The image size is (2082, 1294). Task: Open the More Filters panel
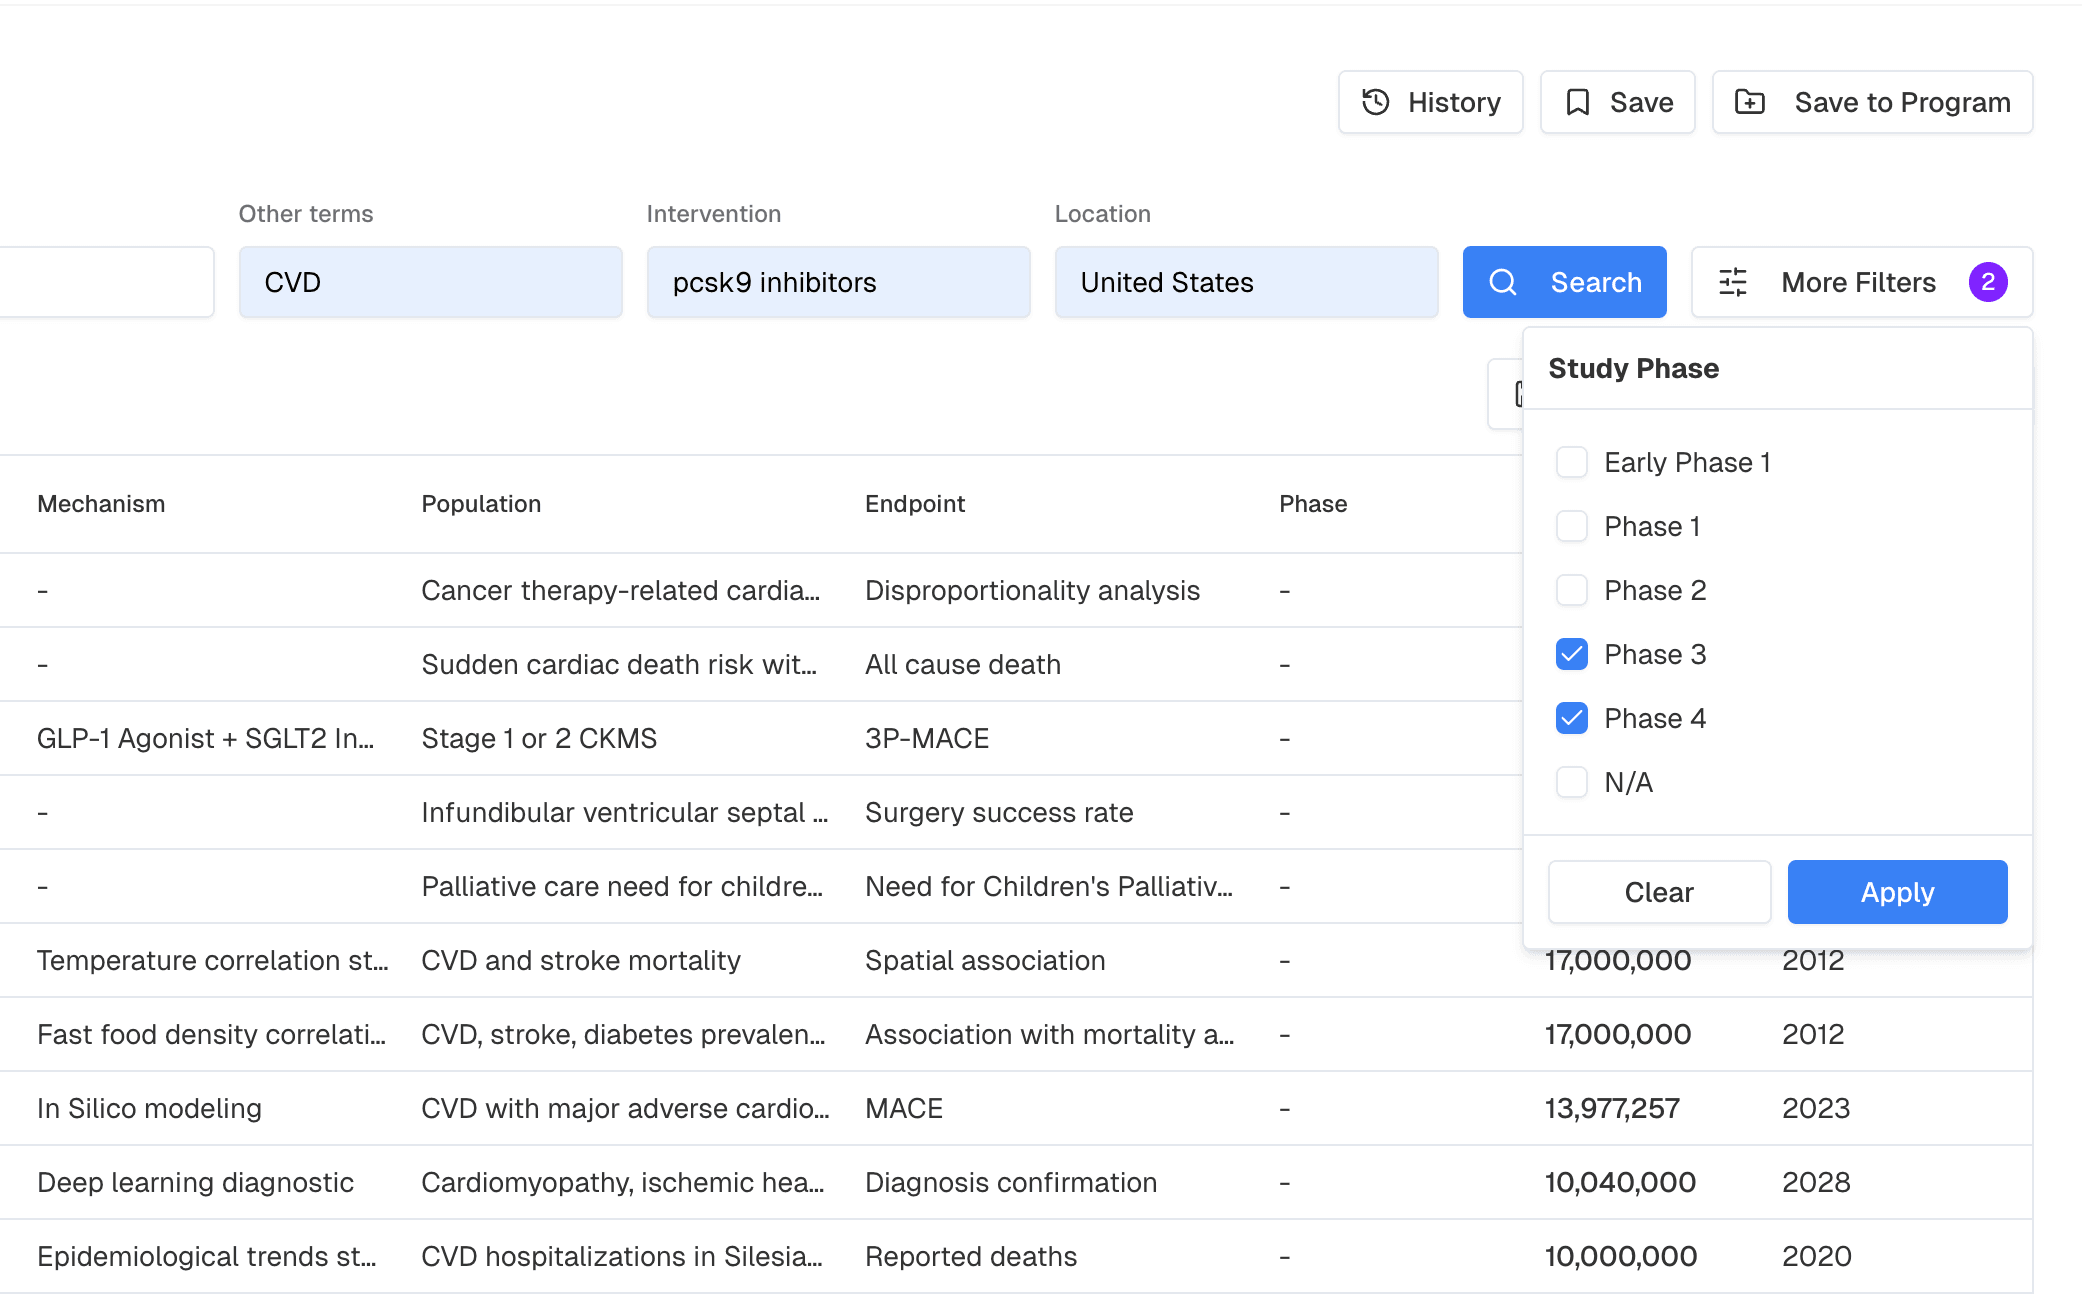tap(1858, 282)
